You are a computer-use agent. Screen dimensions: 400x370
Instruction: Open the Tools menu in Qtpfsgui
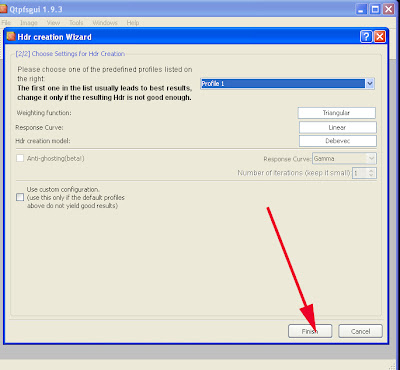76,23
